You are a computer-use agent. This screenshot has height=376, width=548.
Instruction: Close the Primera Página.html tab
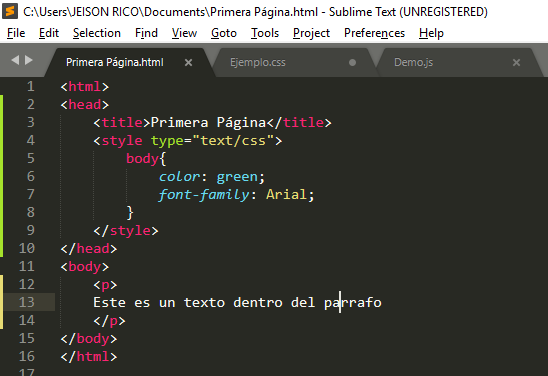[x=188, y=63]
